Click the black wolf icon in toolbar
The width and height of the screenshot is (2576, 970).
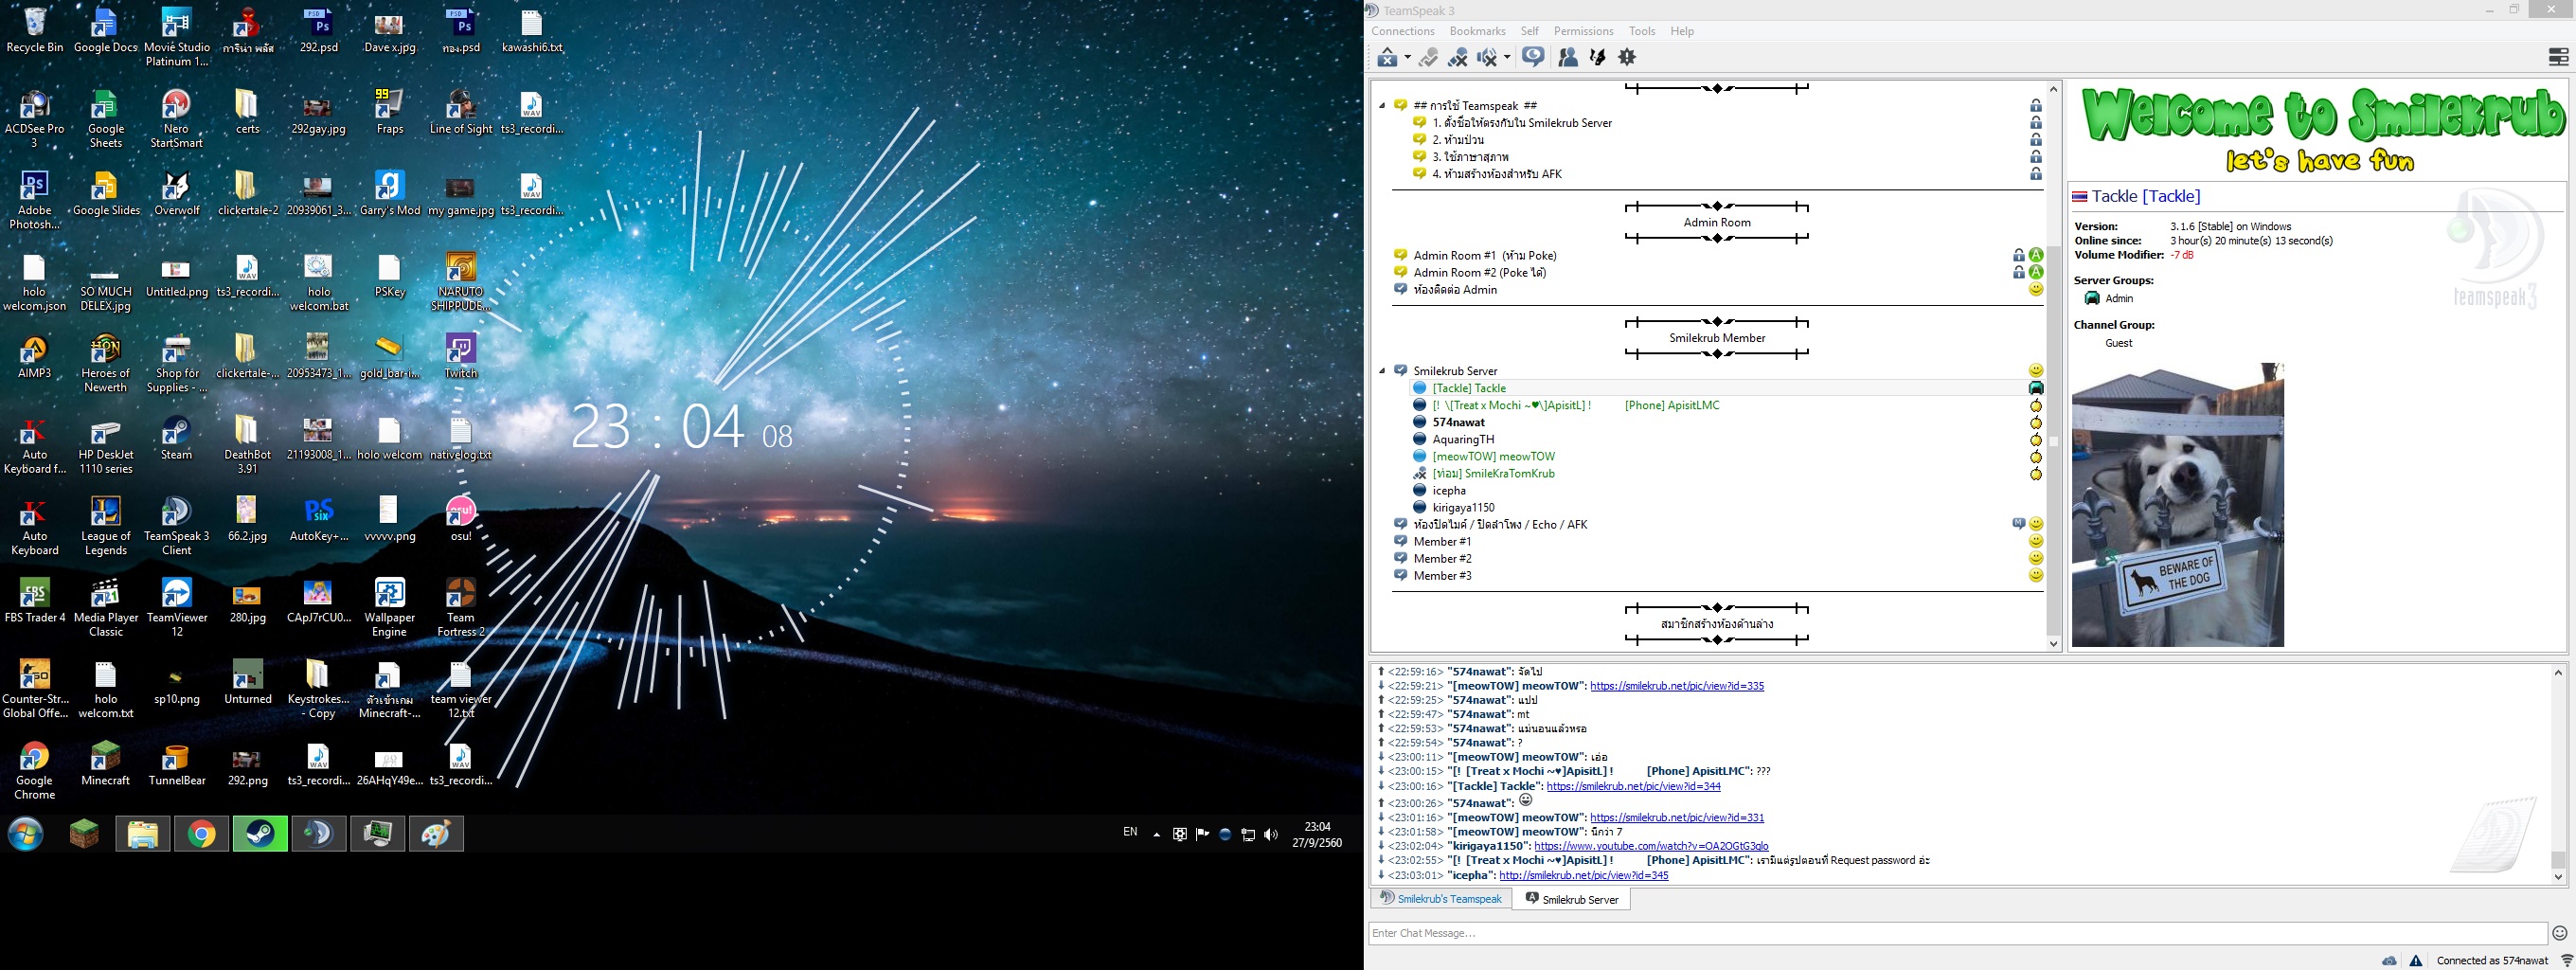pos(1598,58)
